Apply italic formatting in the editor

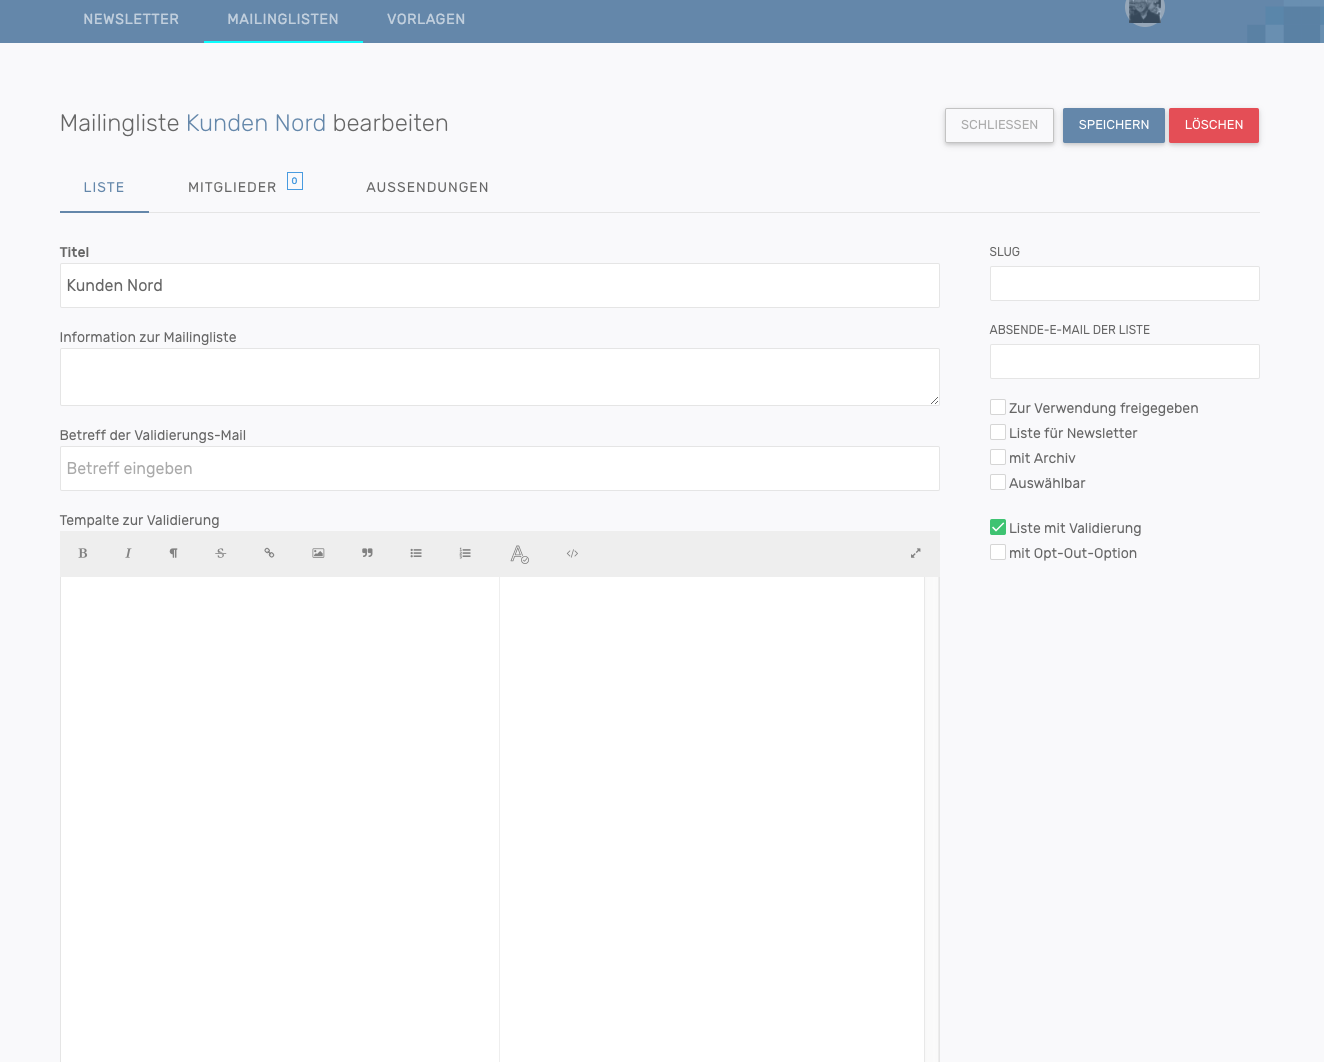point(128,553)
